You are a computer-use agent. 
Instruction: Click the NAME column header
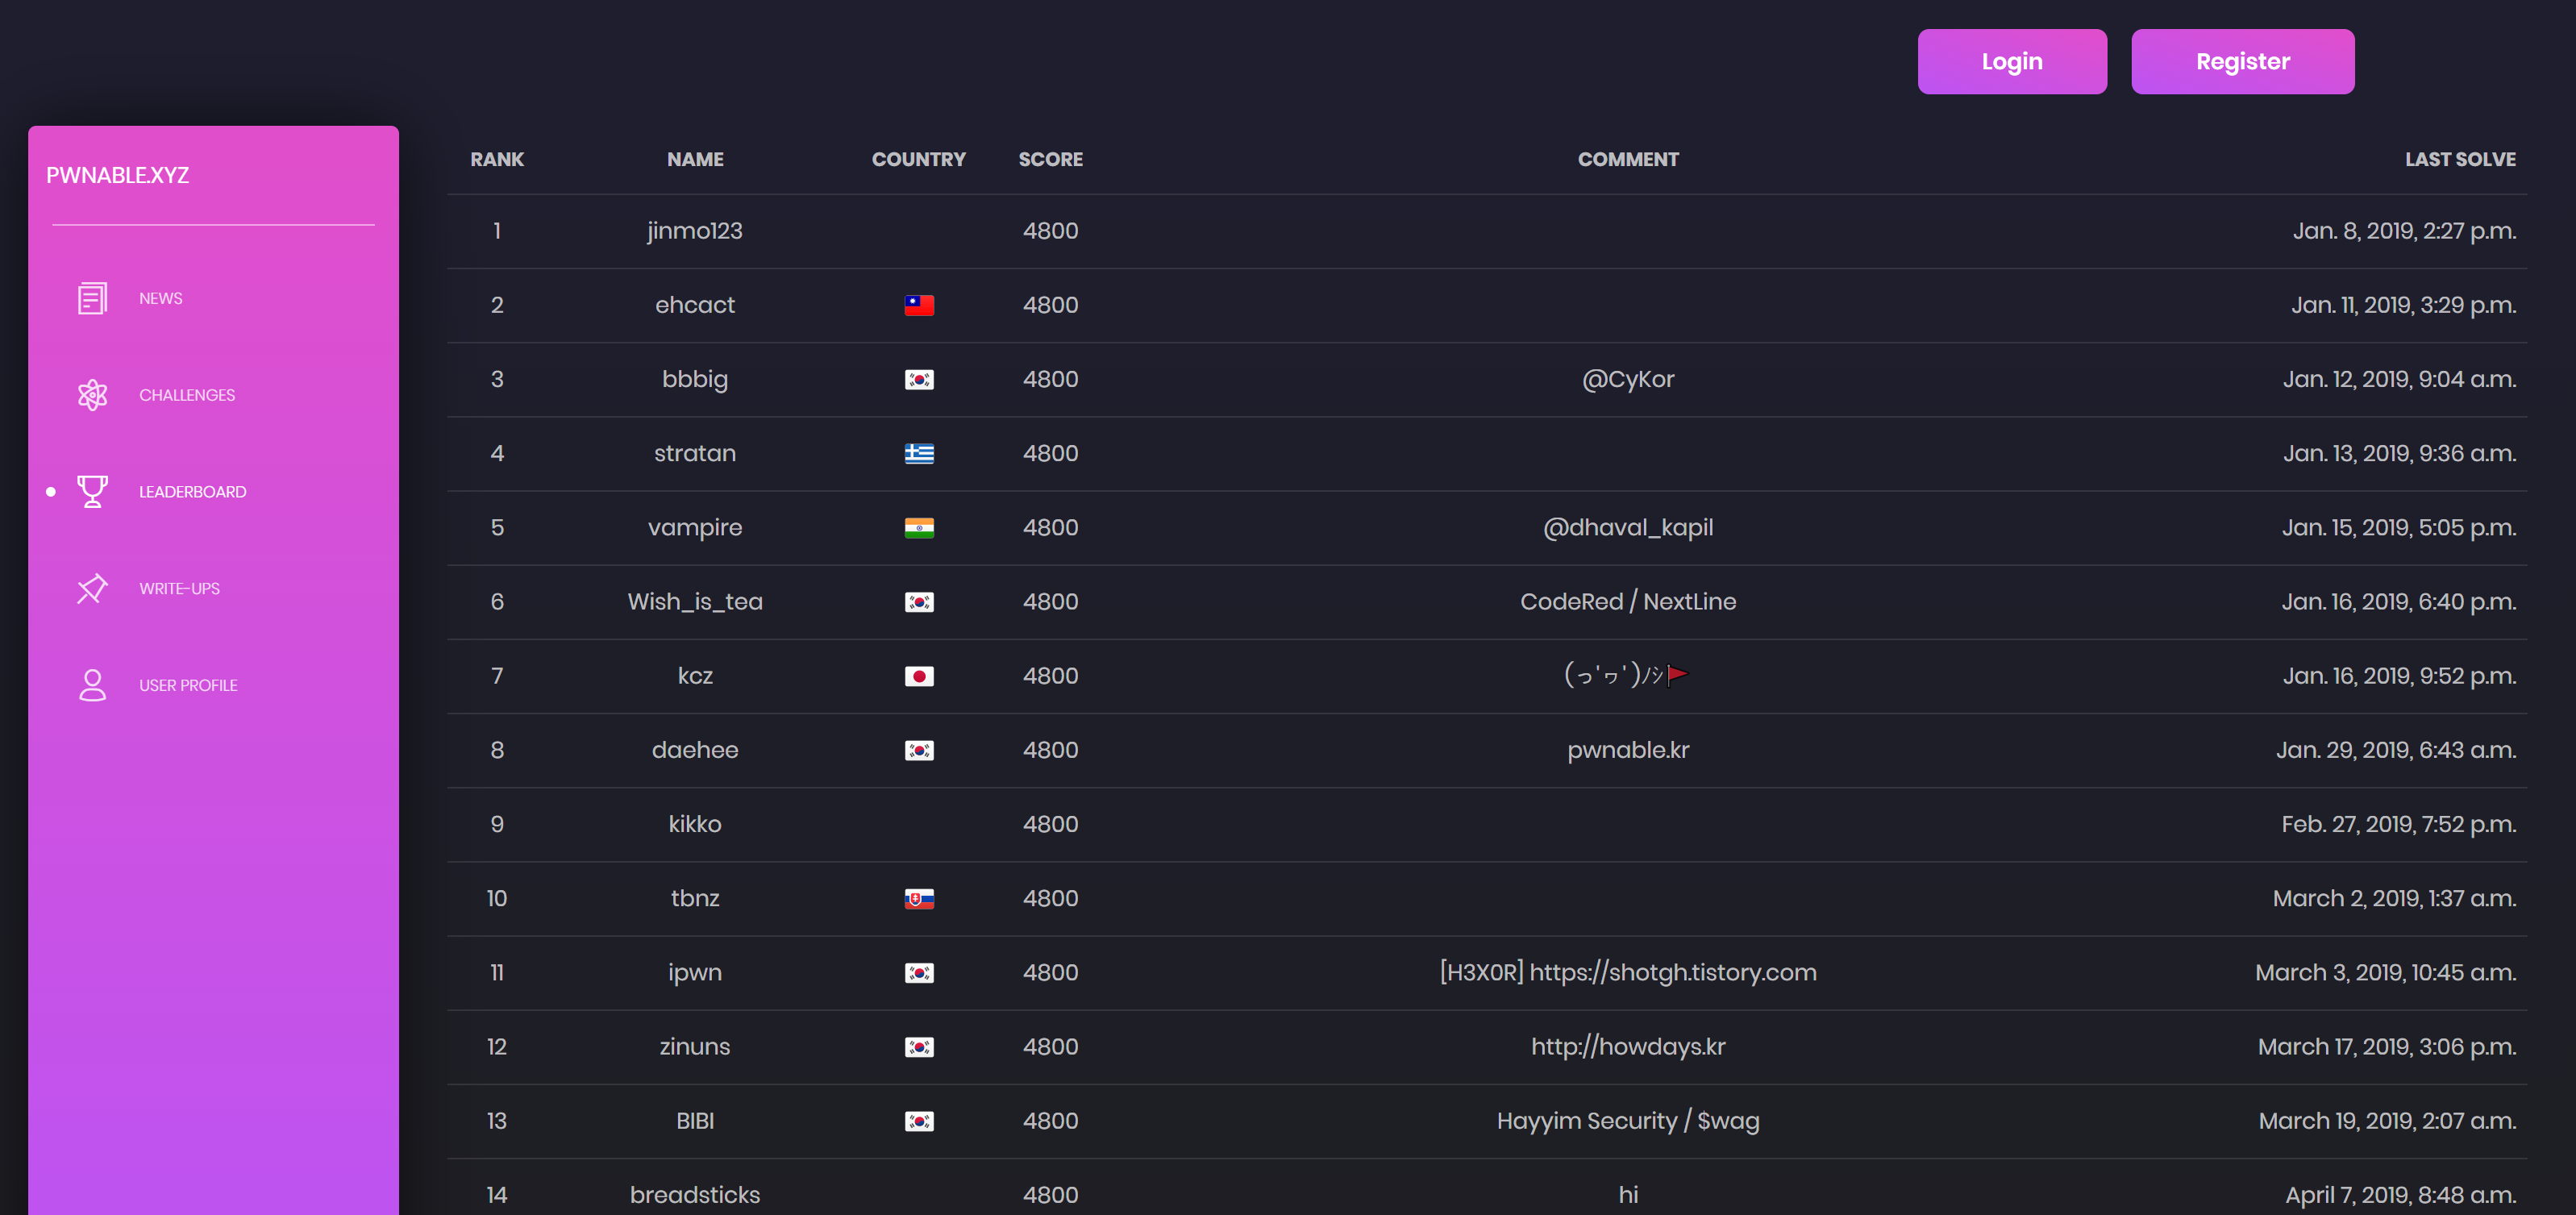click(695, 159)
